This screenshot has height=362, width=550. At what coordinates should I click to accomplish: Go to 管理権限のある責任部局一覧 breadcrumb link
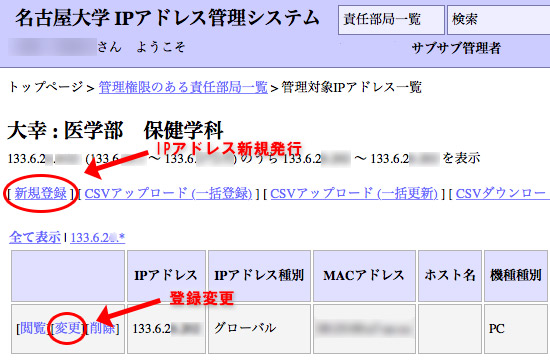(x=183, y=87)
